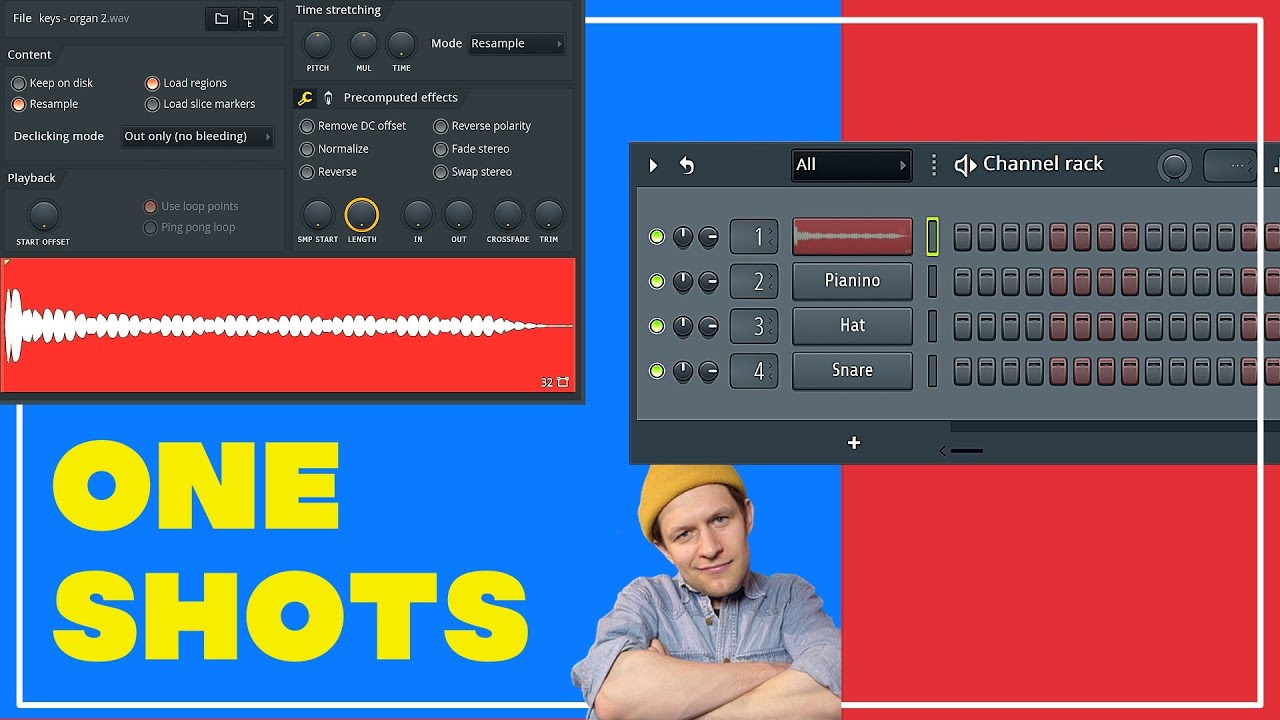Viewport: 1280px width, 720px height.
Task: Open the time stretching Mode dropdown
Action: 518,44
